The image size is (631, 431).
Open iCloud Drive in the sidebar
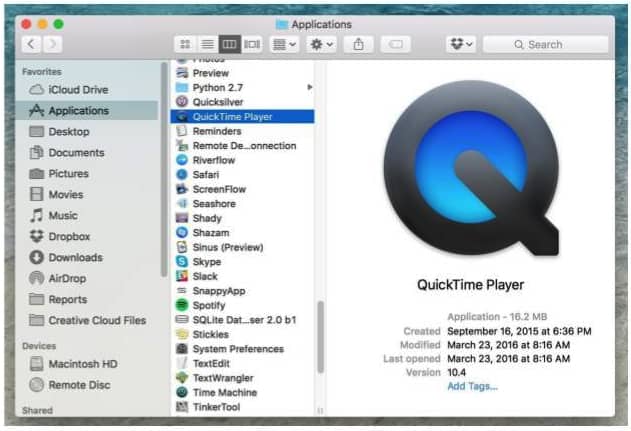[77, 90]
